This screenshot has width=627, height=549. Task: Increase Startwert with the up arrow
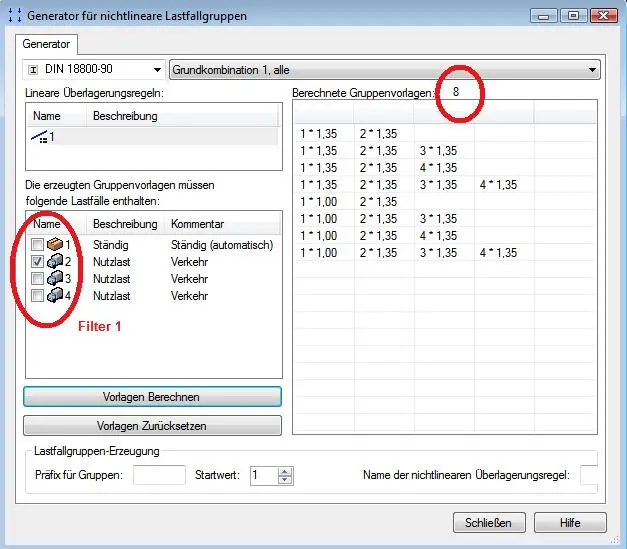pyautogui.click(x=285, y=472)
